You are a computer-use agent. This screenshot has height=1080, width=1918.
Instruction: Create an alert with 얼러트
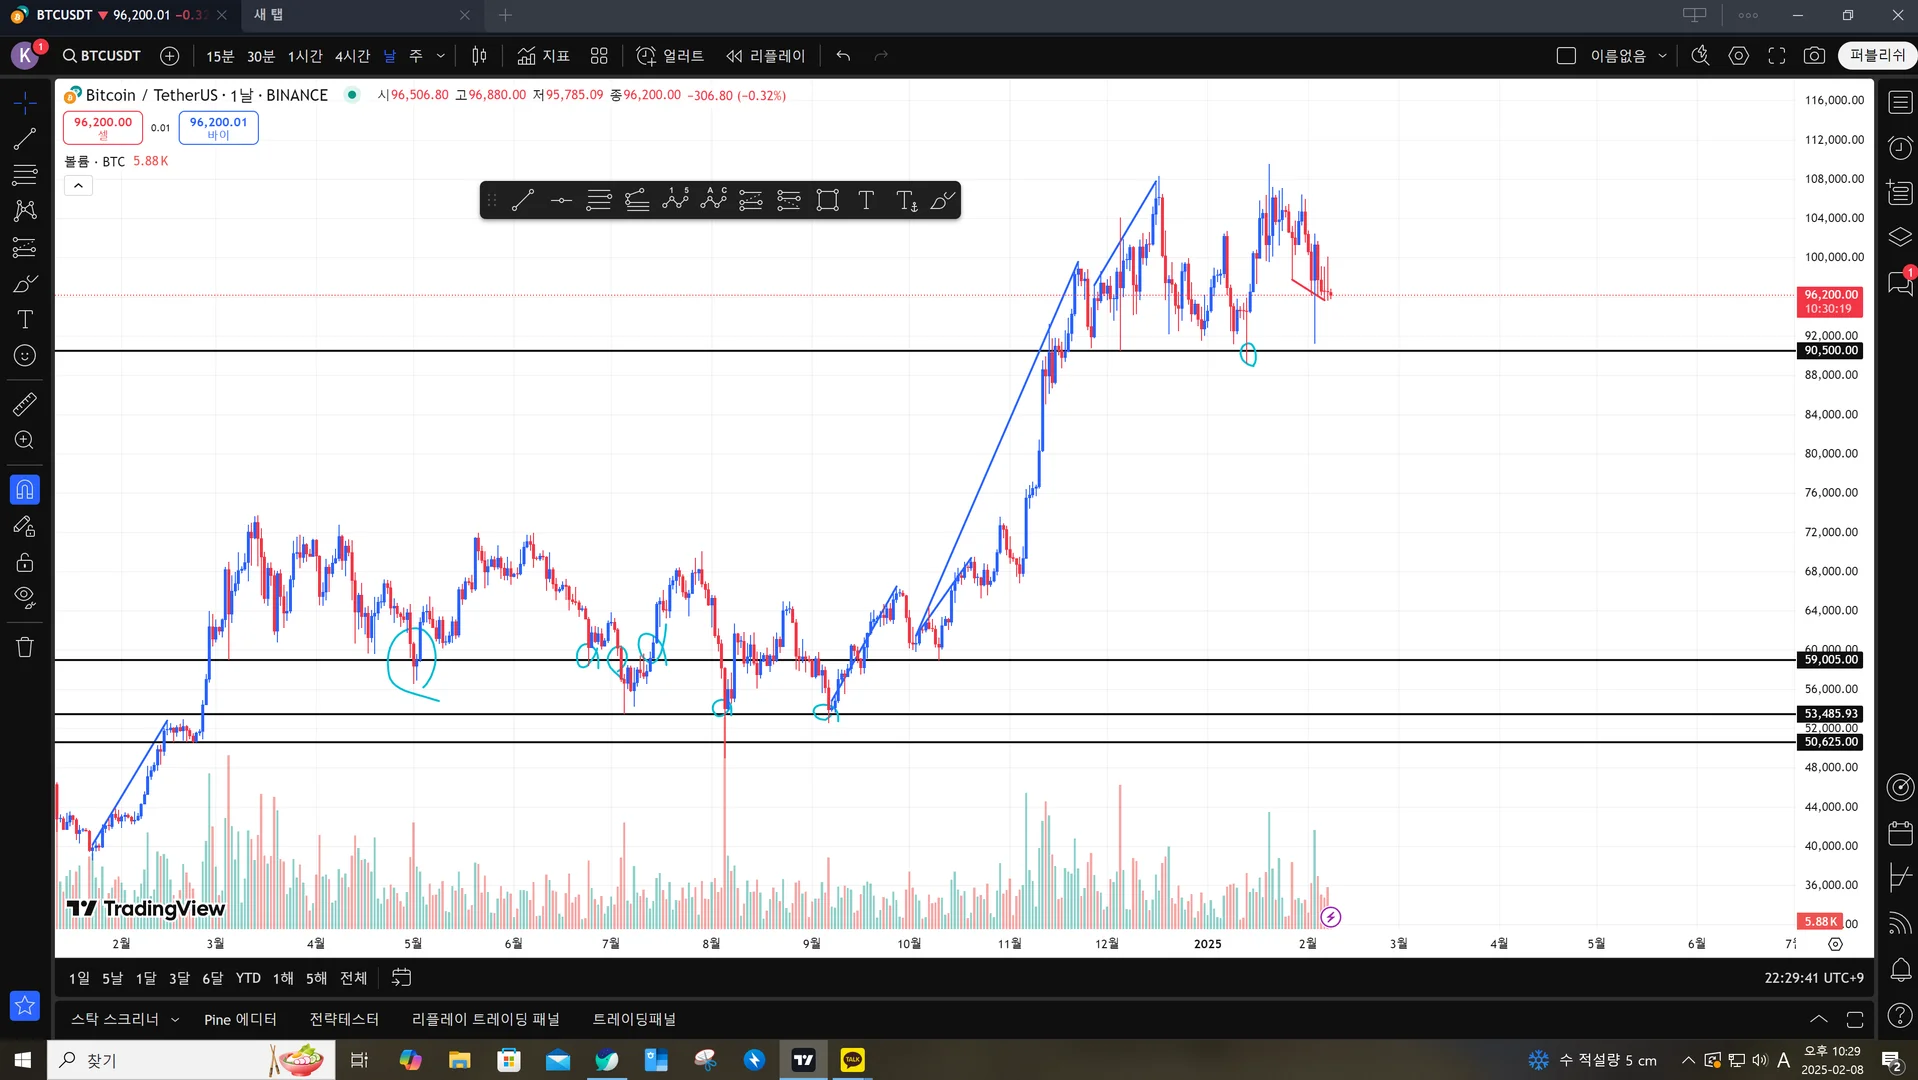[x=671, y=56]
